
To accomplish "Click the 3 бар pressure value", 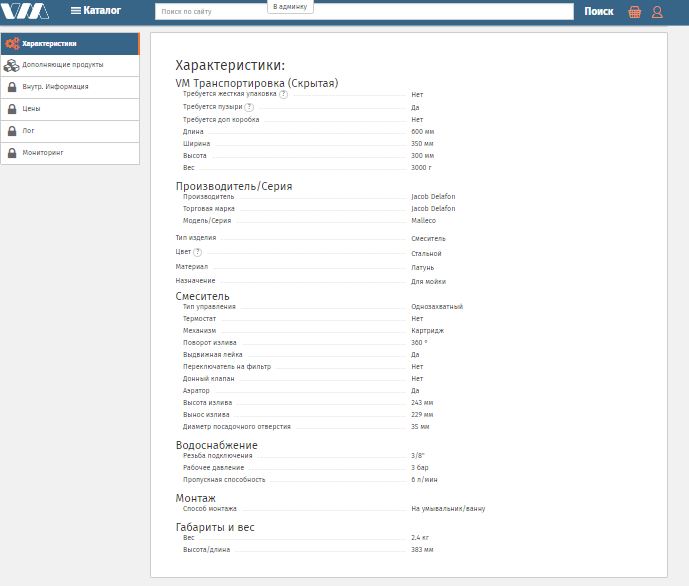I will [x=420, y=467].
